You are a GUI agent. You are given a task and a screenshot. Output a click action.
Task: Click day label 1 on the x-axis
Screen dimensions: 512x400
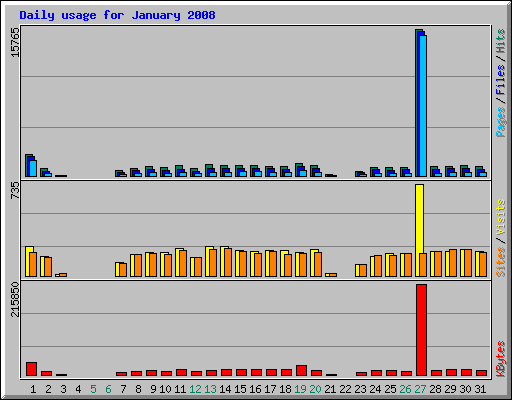pos(33,389)
